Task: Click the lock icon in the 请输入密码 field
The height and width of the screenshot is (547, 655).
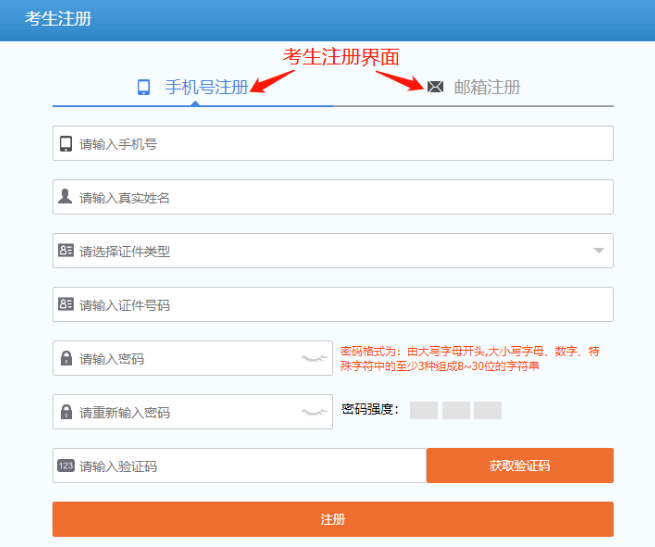Action: [x=66, y=358]
